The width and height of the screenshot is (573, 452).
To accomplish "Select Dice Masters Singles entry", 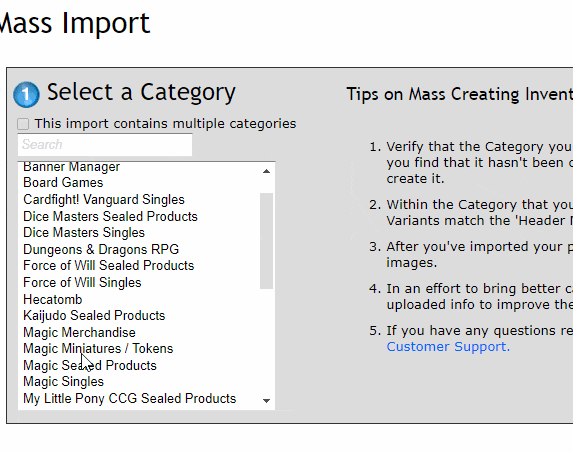I will click(x=84, y=232).
